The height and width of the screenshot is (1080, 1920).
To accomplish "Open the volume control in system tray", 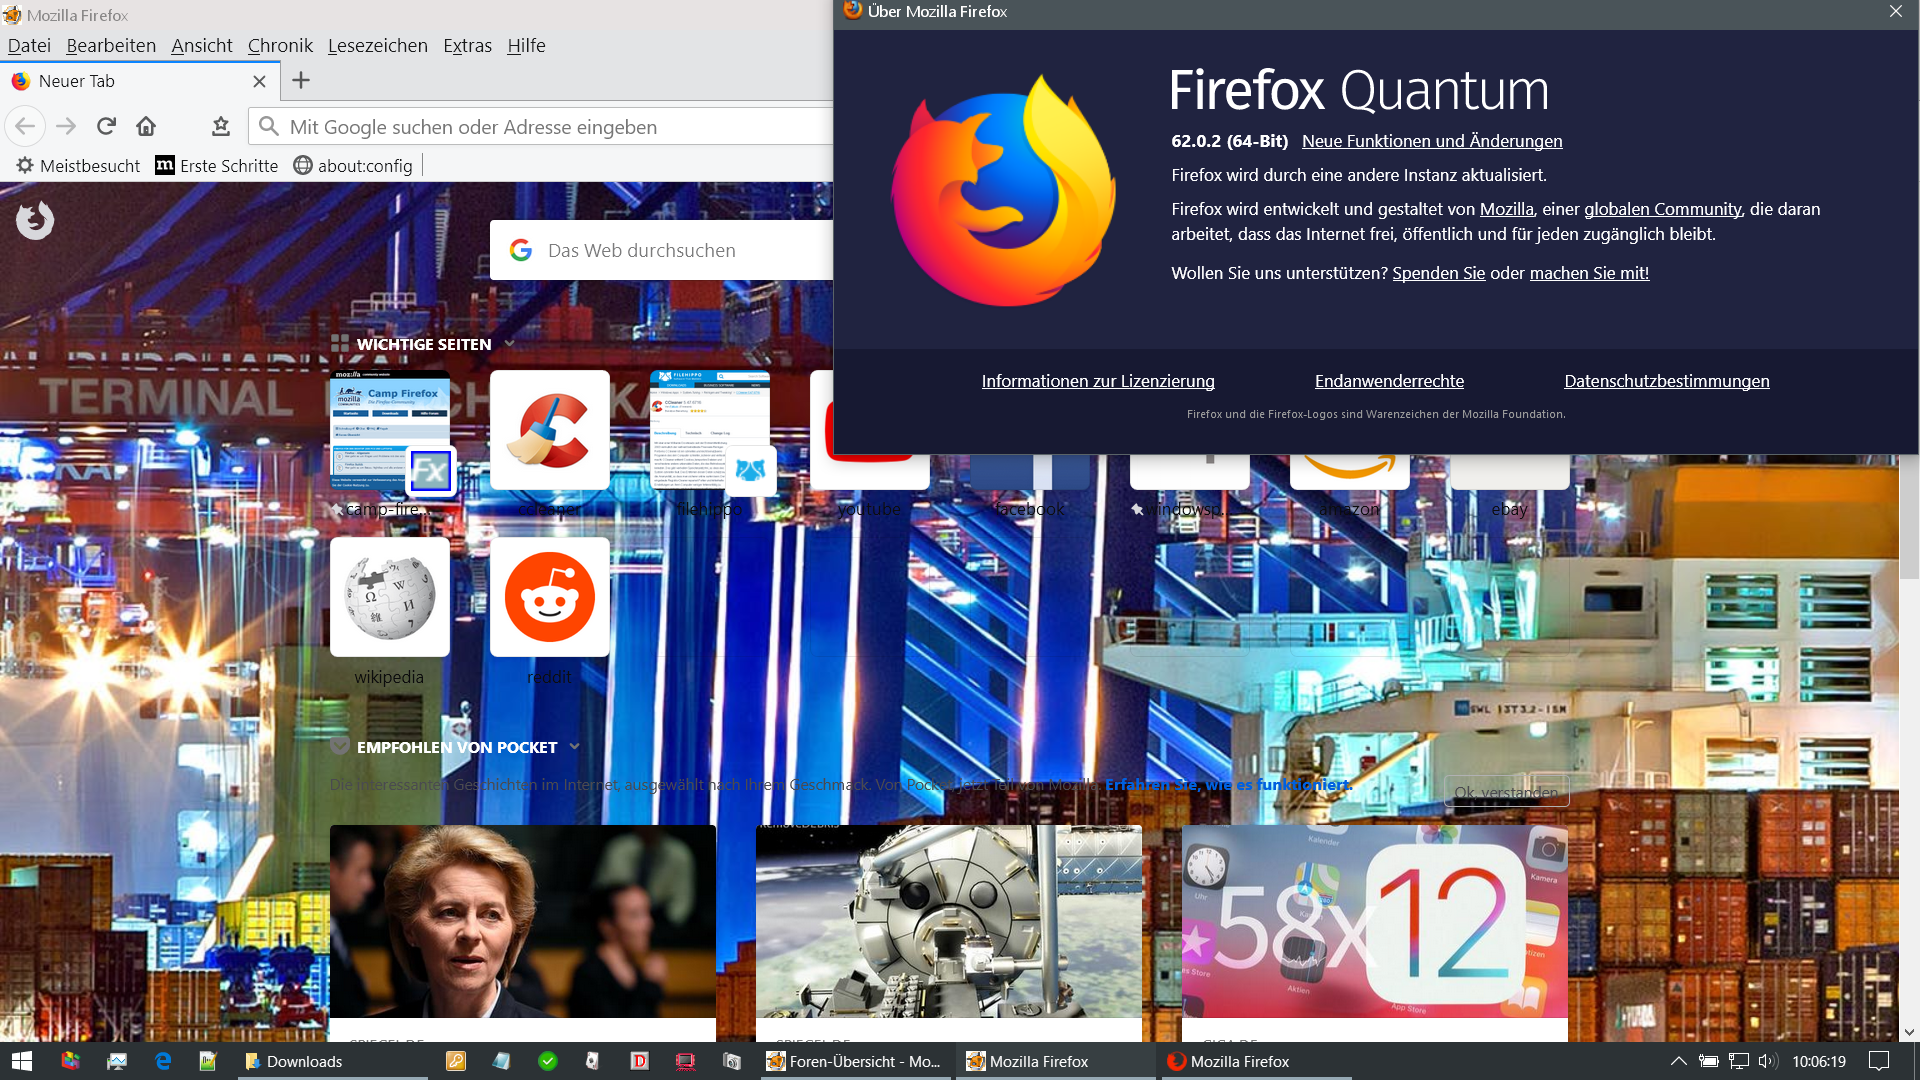I will tap(1768, 1061).
